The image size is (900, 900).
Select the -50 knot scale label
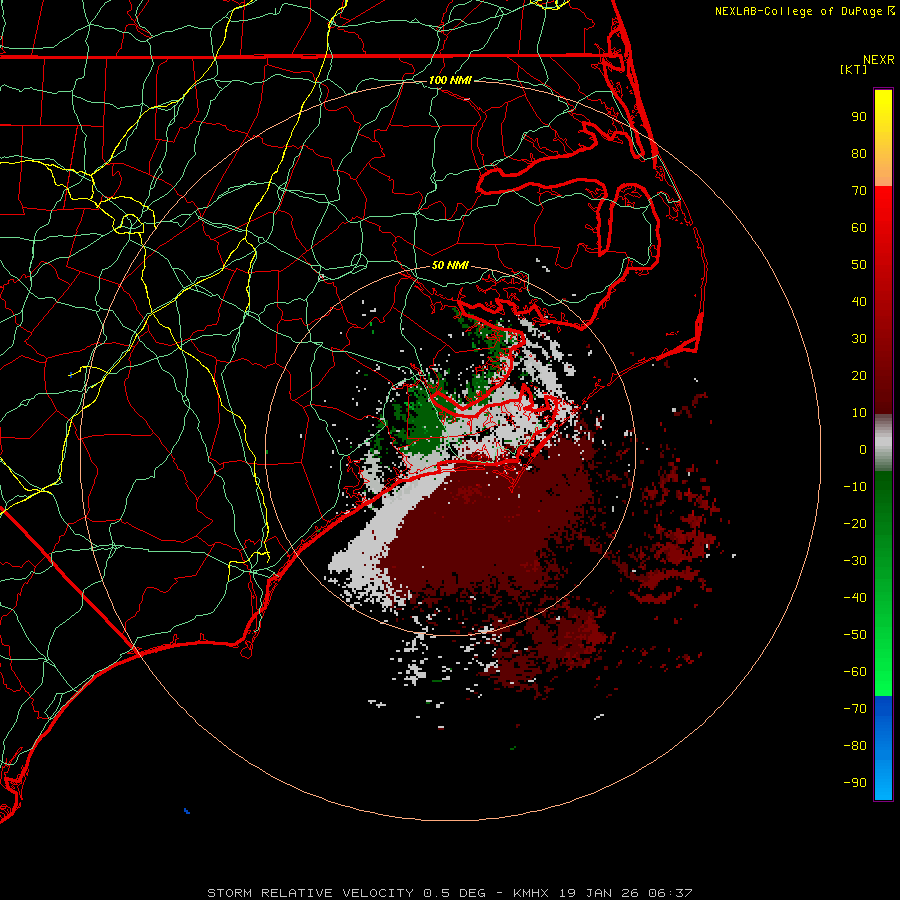coord(855,634)
